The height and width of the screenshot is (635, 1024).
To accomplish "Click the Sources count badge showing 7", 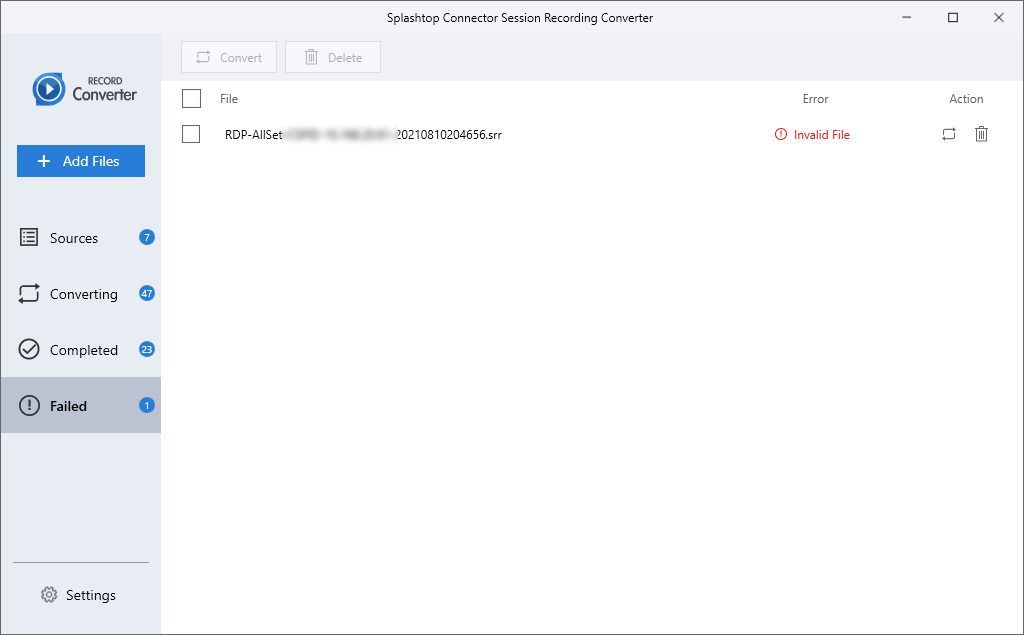I will (147, 237).
